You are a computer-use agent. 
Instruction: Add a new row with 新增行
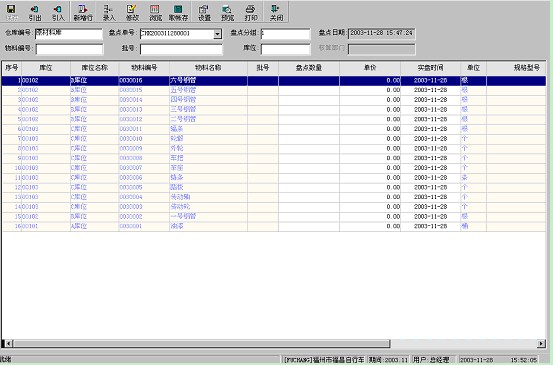coord(83,13)
